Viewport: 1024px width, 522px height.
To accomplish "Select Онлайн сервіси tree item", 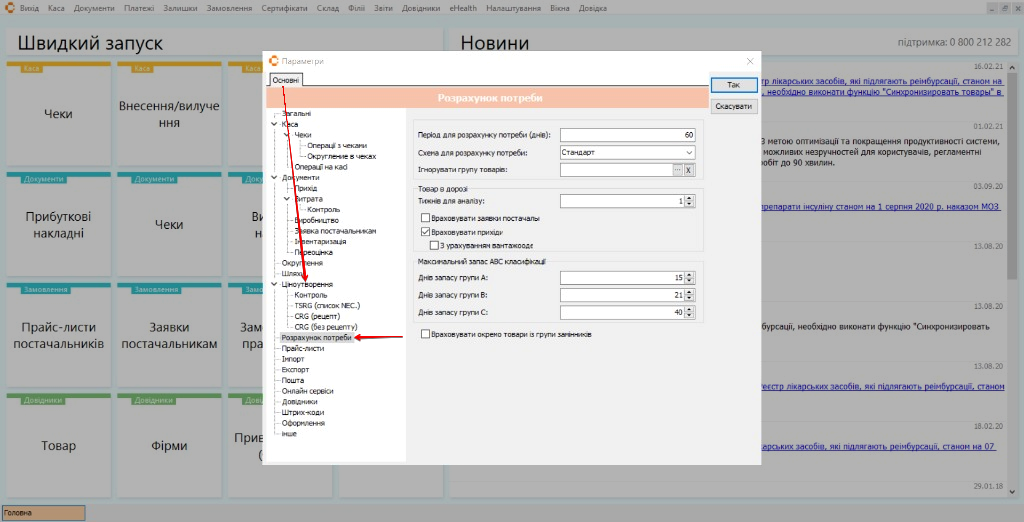I will 308,391.
